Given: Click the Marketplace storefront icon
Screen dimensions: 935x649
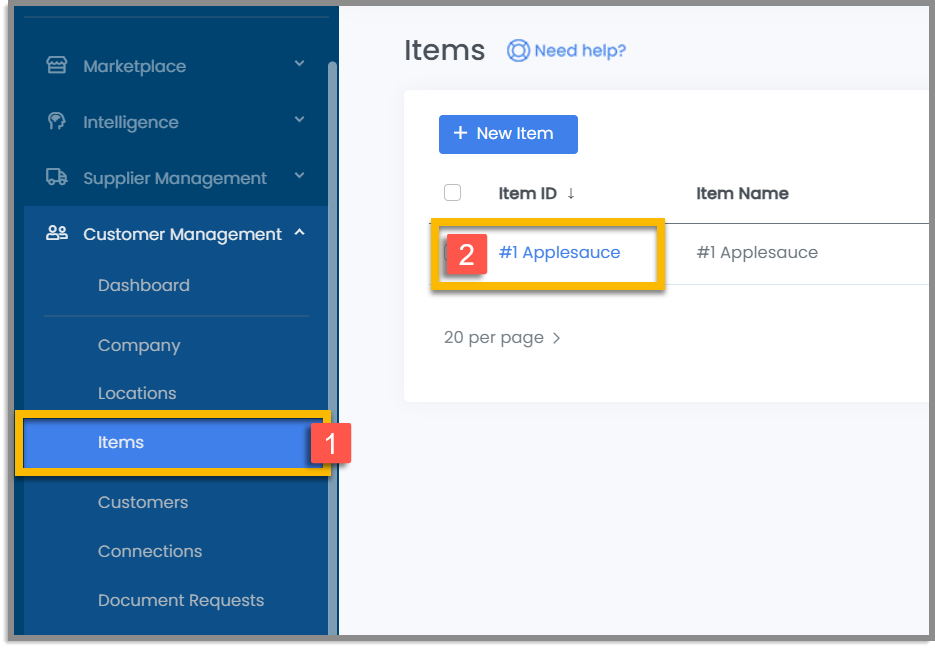Looking at the screenshot, I should (57, 64).
